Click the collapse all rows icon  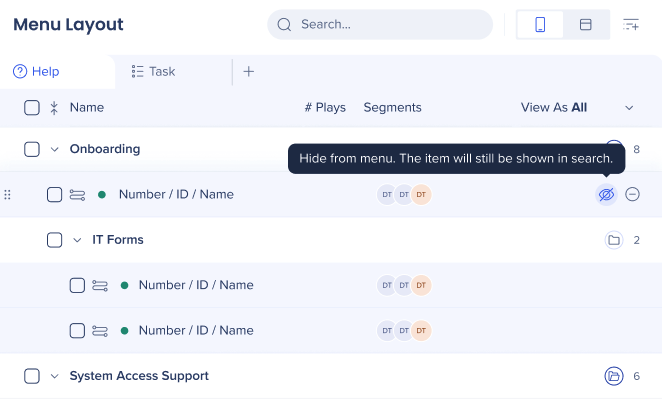(x=54, y=108)
